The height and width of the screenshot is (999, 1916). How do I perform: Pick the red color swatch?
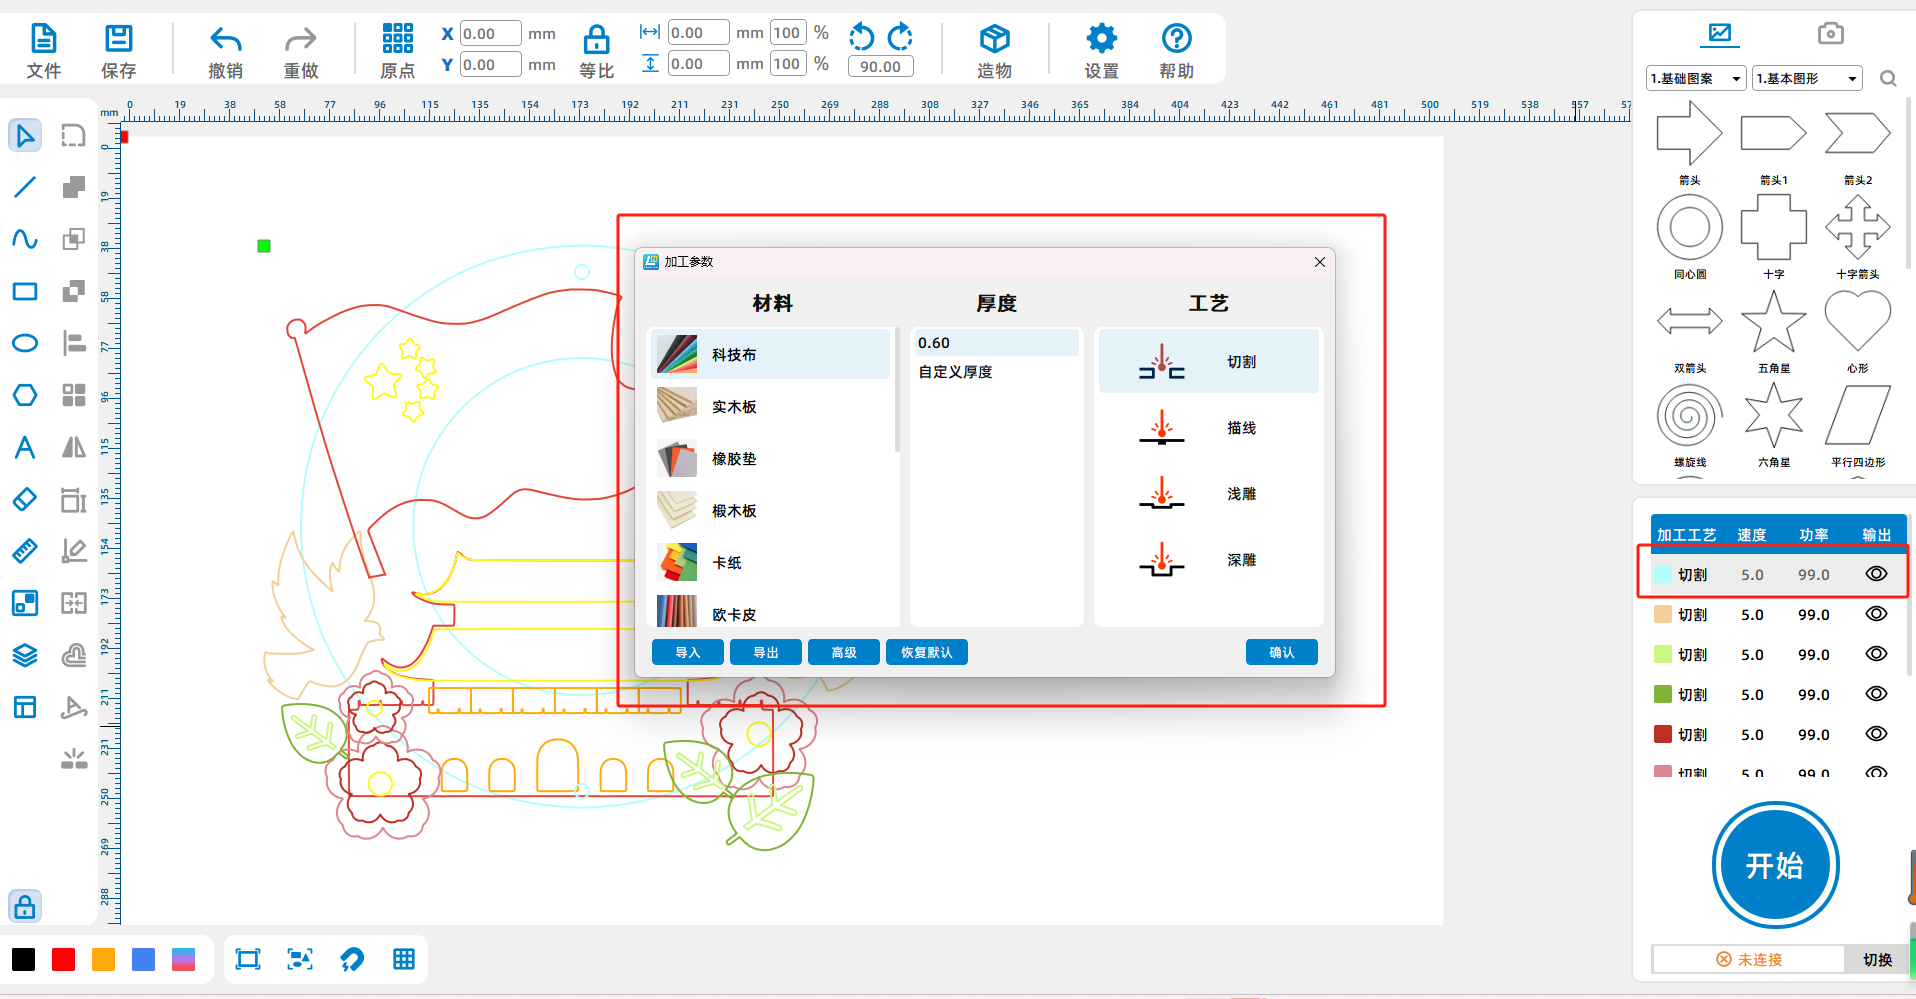(x=64, y=960)
